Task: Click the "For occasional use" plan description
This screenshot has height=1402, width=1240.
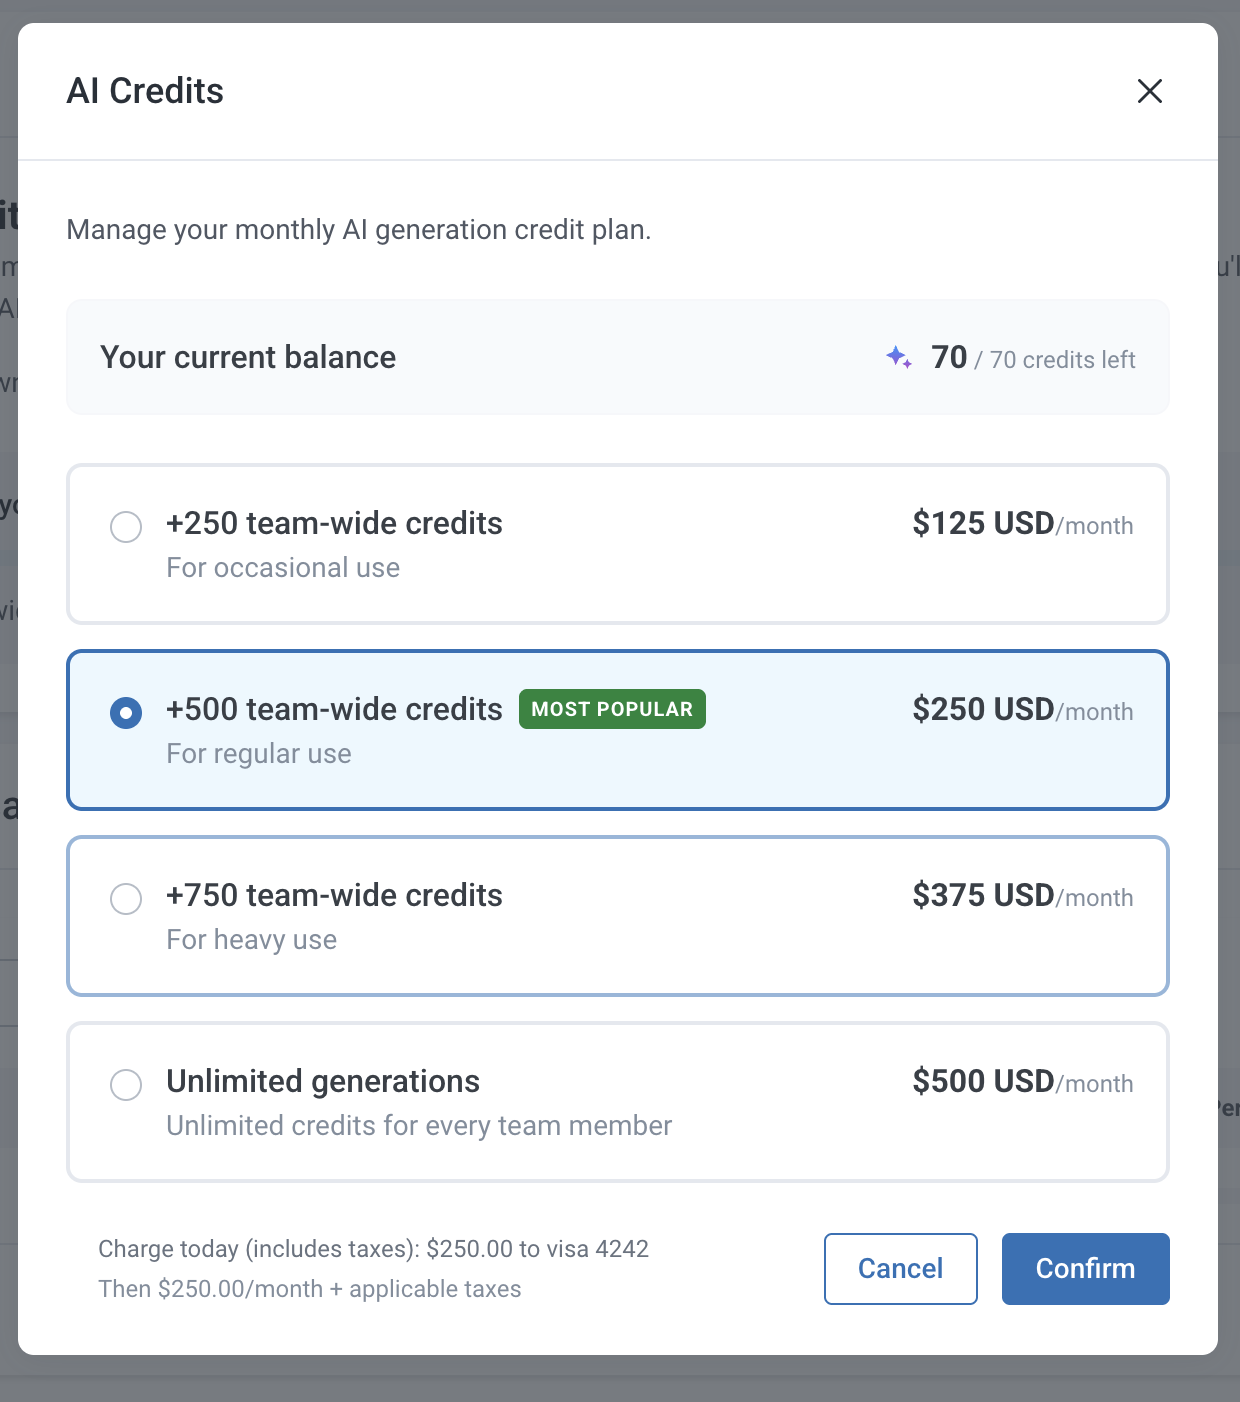Action: point(283,568)
